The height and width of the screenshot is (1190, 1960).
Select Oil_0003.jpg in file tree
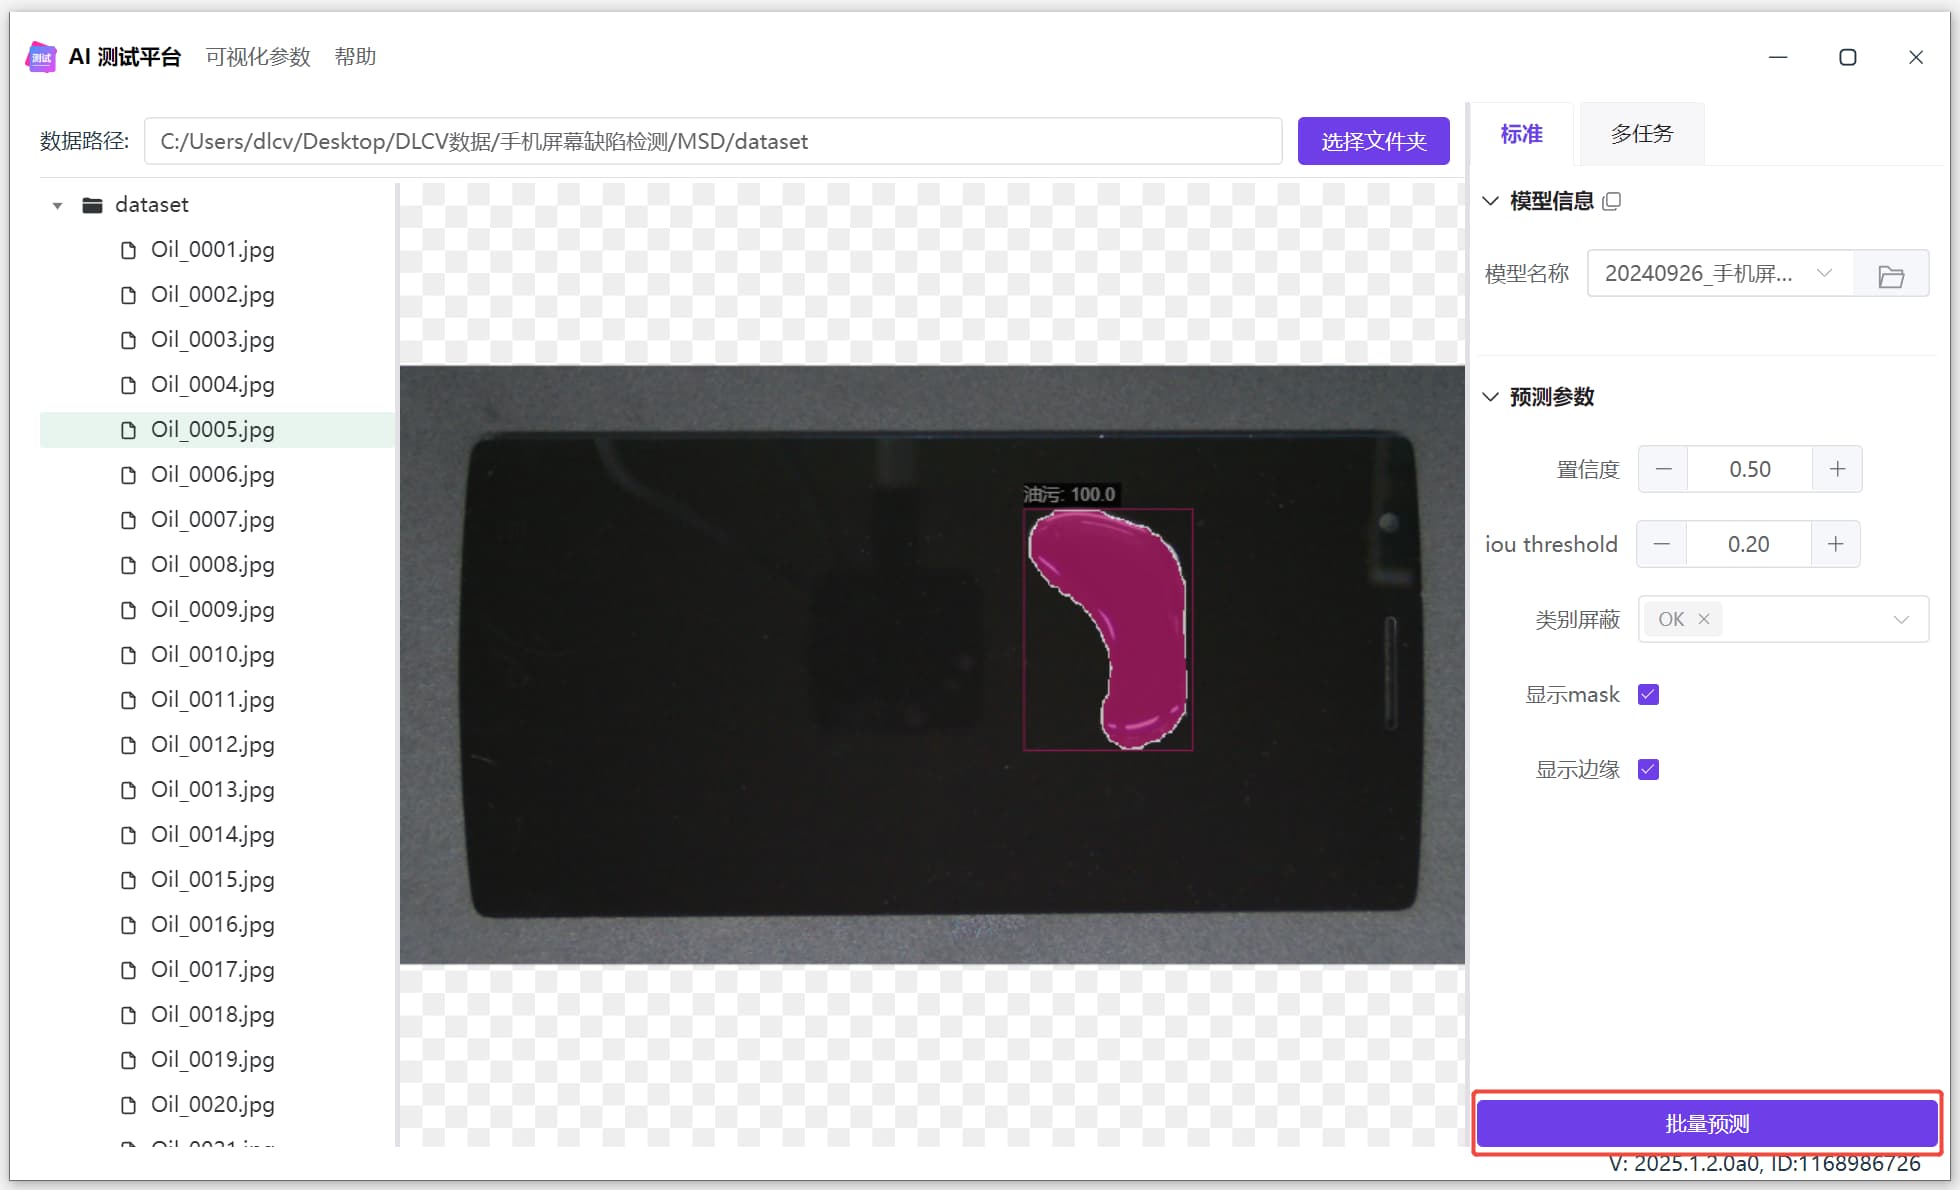(212, 340)
